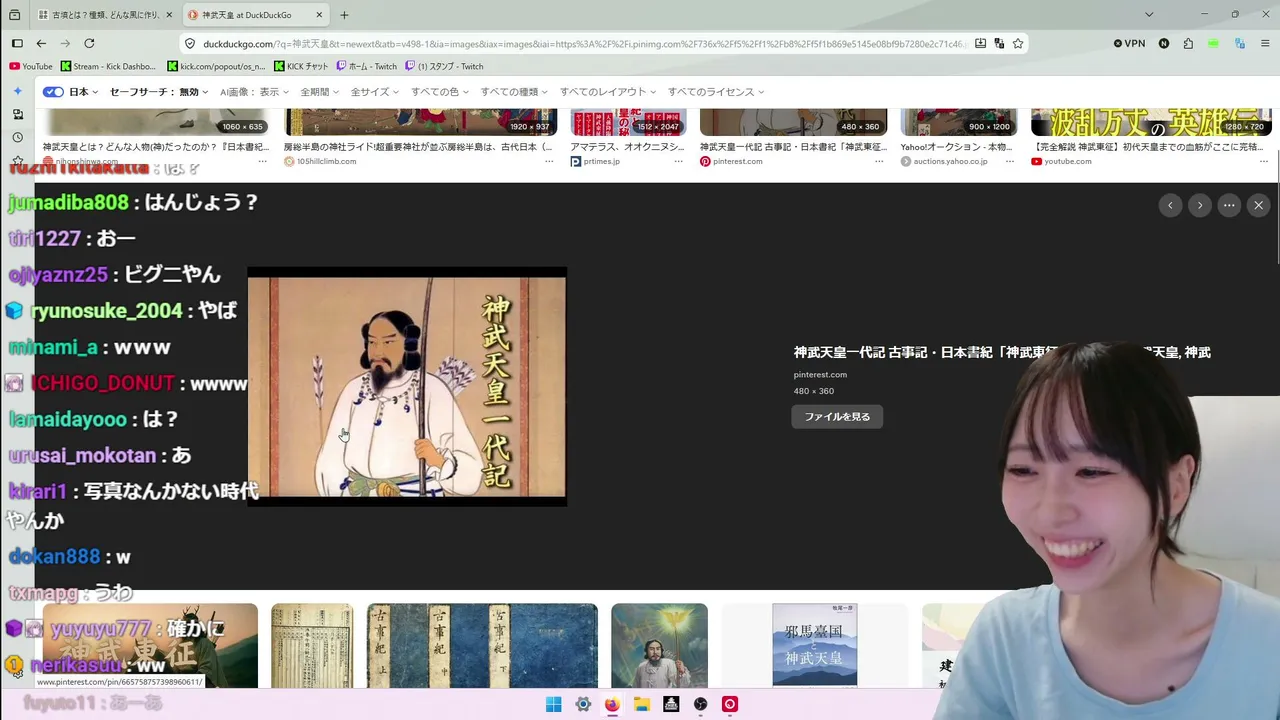The width and height of the screenshot is (1280, 720).
Task: Show the previous image in the detail viewer
Action: [1170, 205]
